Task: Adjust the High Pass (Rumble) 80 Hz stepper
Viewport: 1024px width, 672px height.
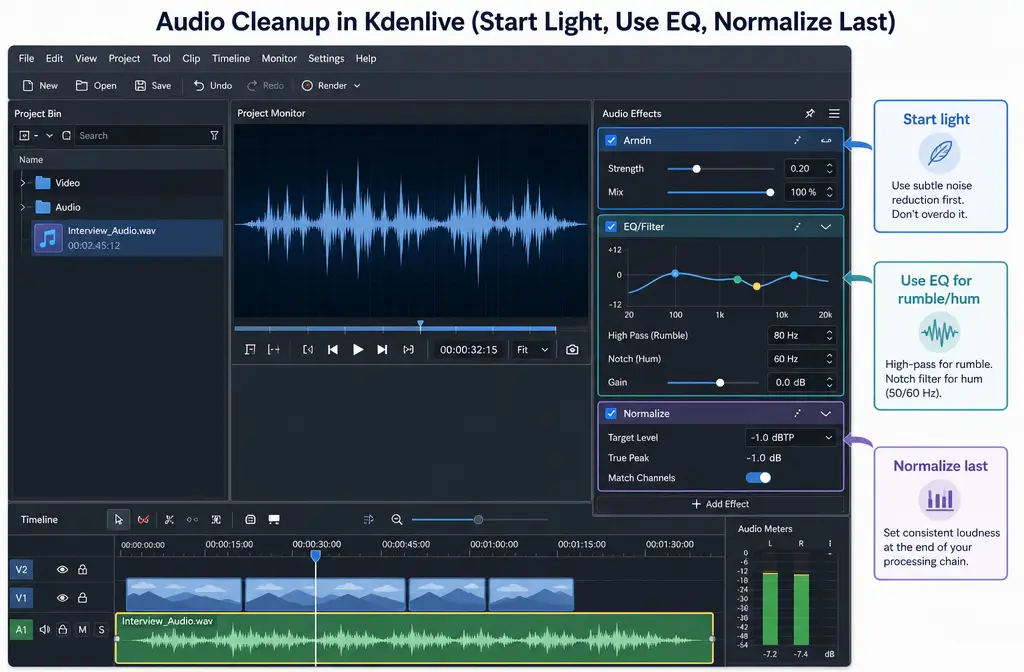Action: tap(829, 336)
